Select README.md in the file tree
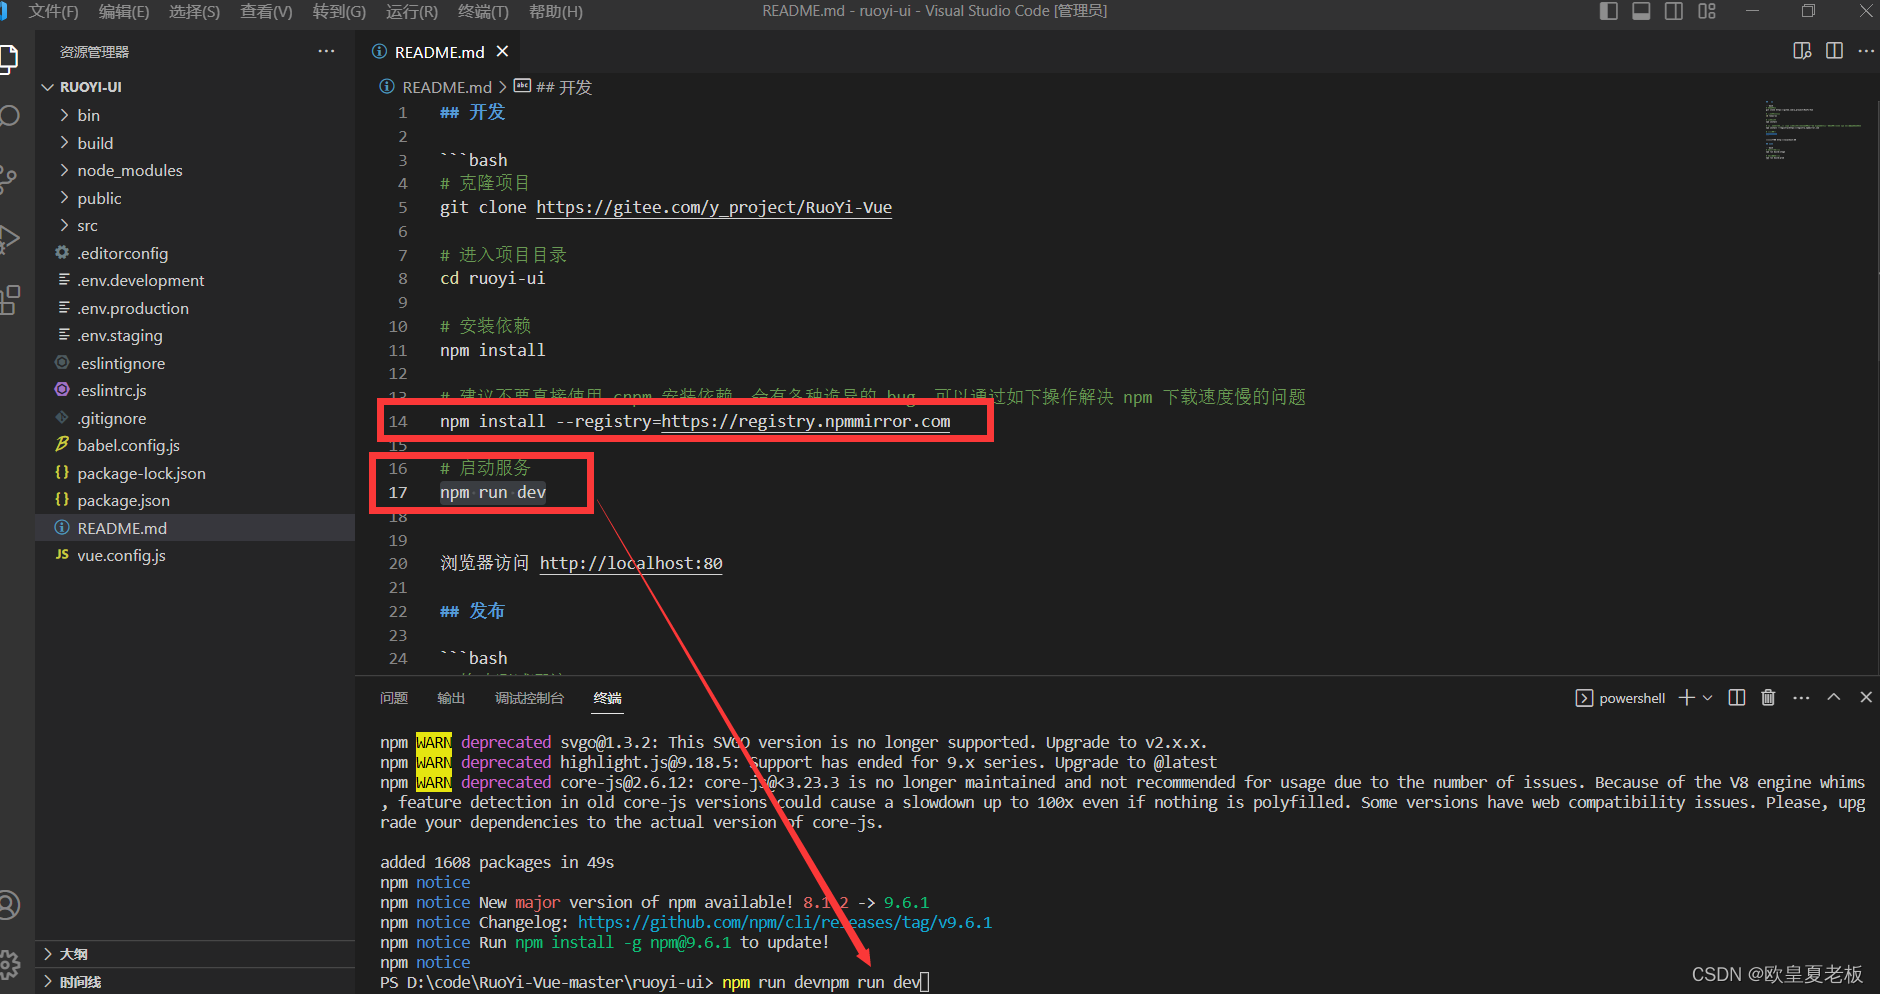Screen dimensions: 1880x994 click(195, 528)
